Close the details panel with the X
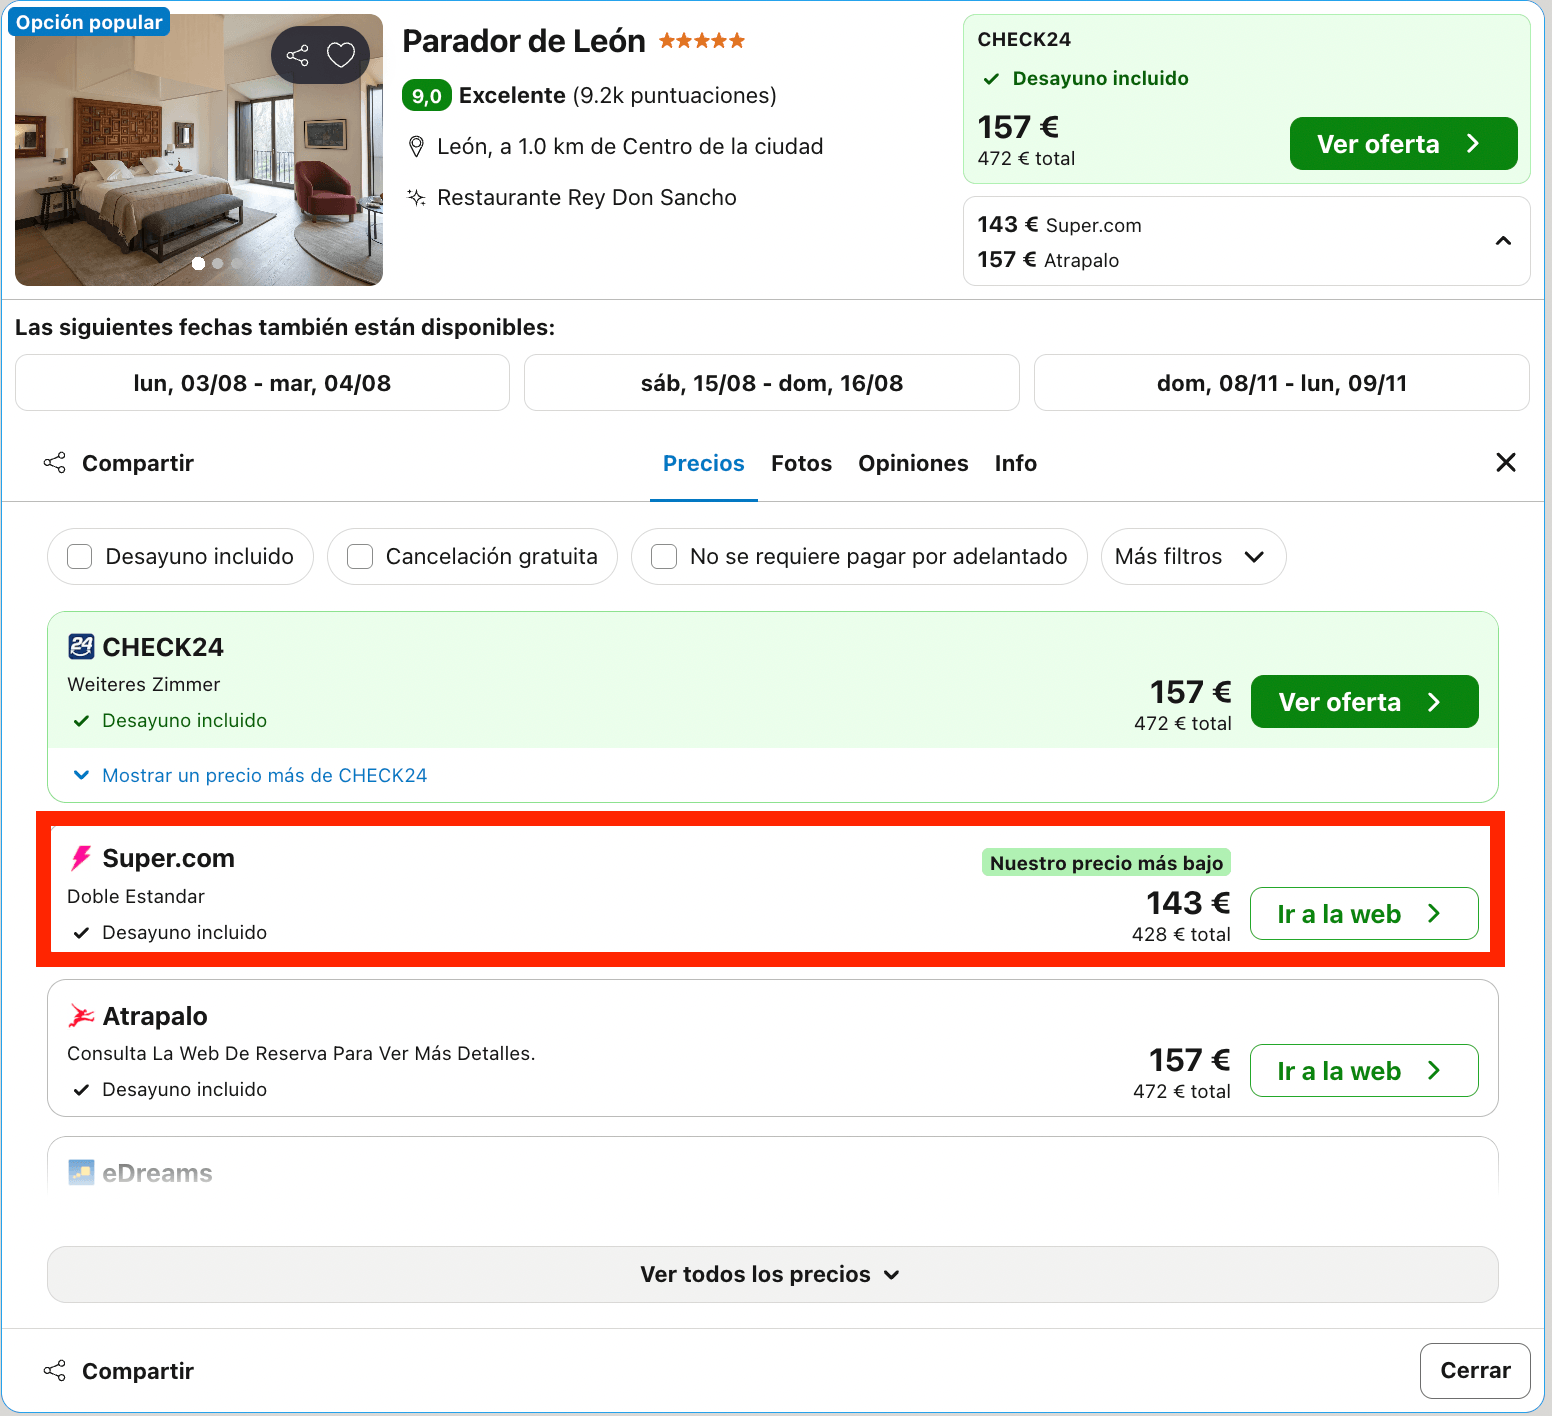Image resolution: width=1552 pixels, height=1416 pixels. (x=1505, y=462)
